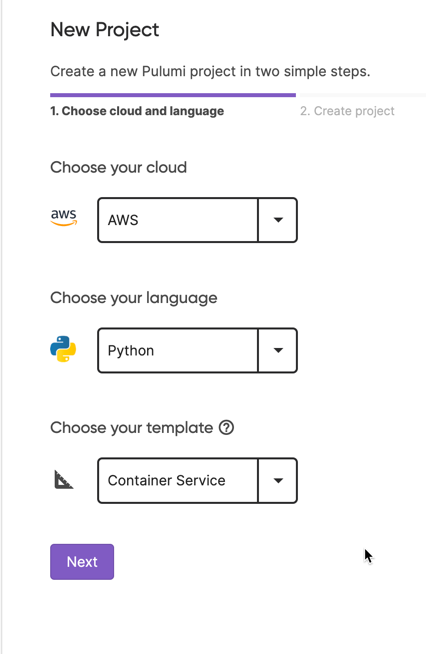The height and width of the screenshot is (654, 426).
Task: Click the template set-square ruler icon
Action: pos(64,480)
